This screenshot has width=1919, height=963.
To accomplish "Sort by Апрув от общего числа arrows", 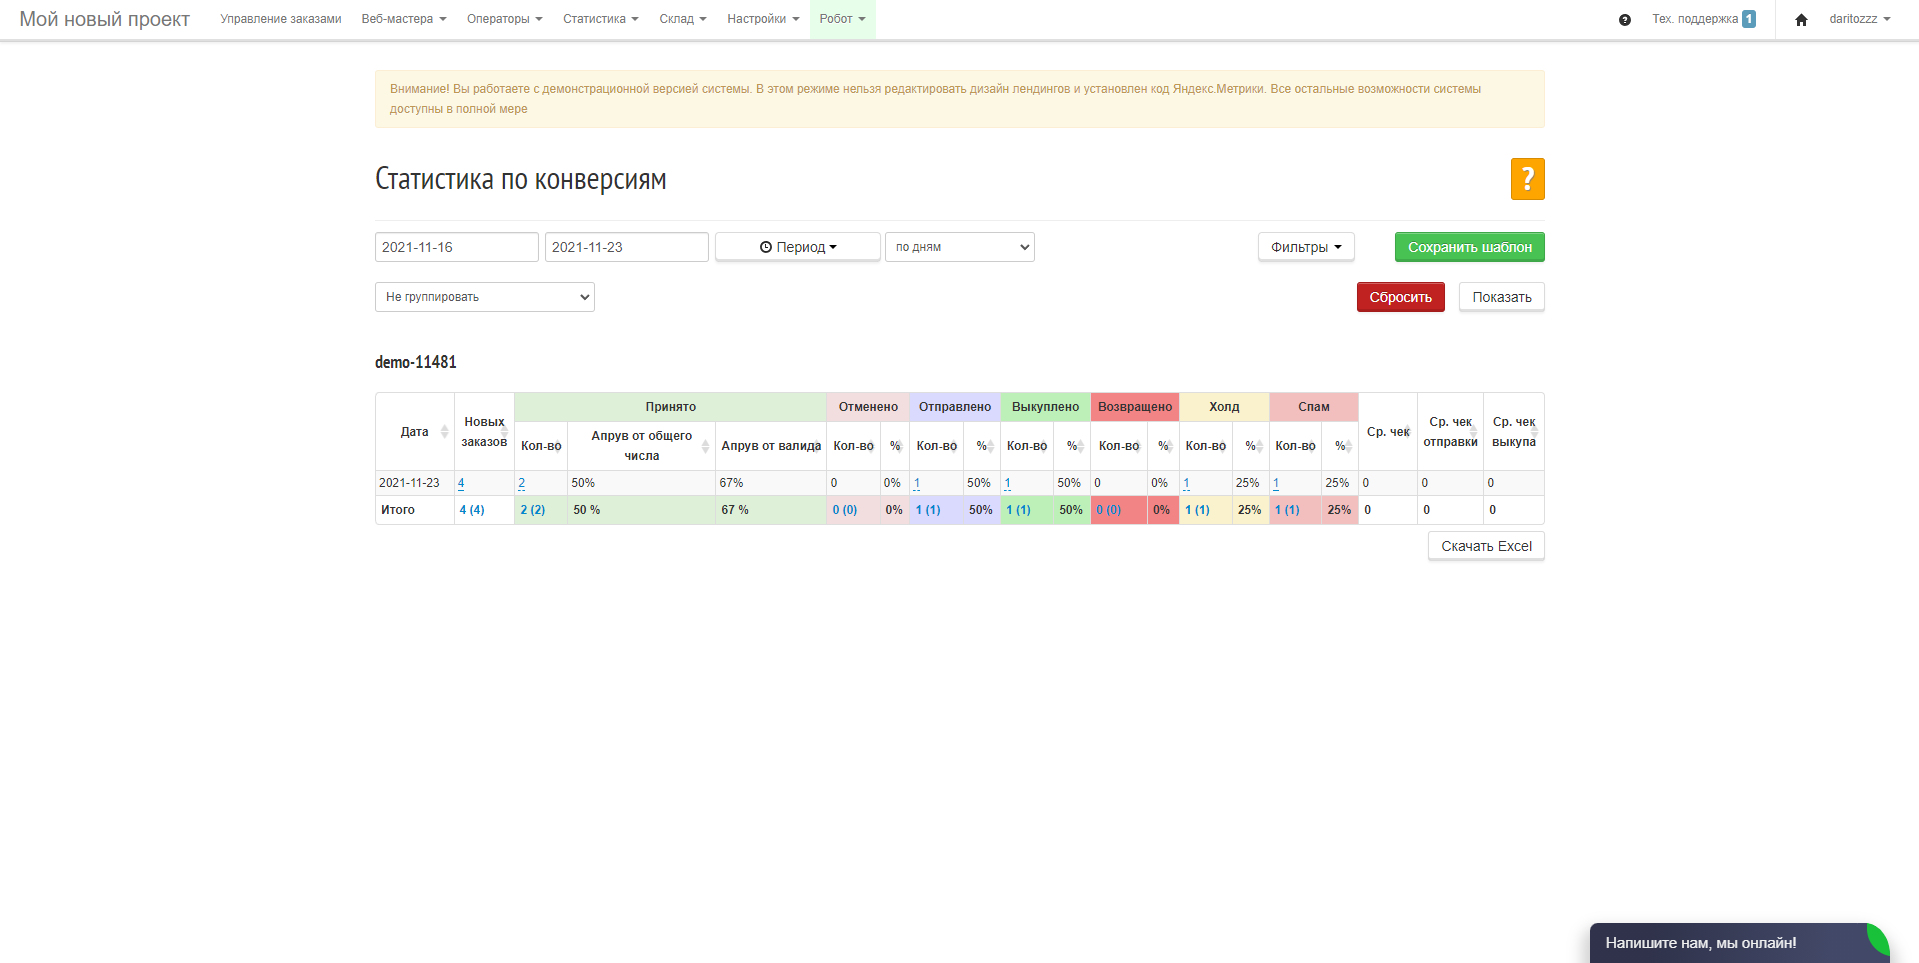I will point(705,446).
